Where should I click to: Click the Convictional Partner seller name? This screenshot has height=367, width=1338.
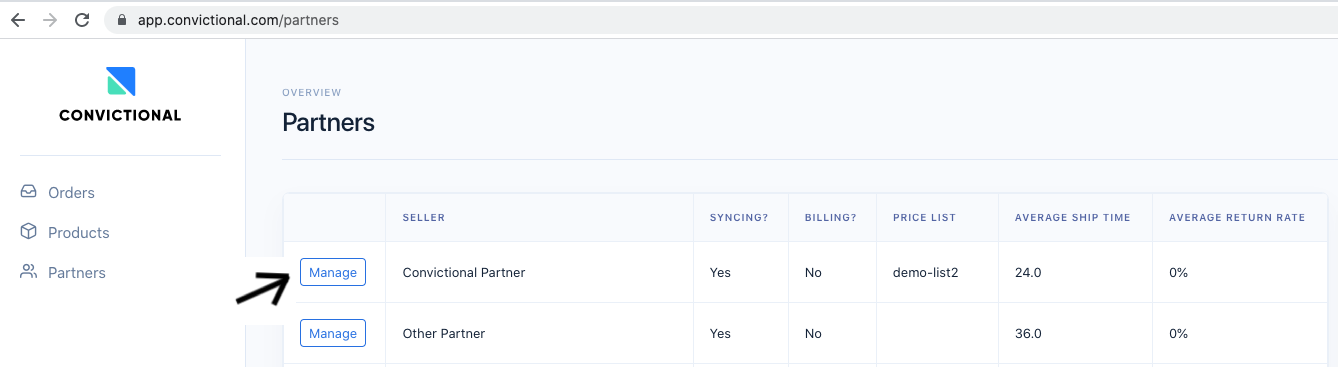(464, 272)
